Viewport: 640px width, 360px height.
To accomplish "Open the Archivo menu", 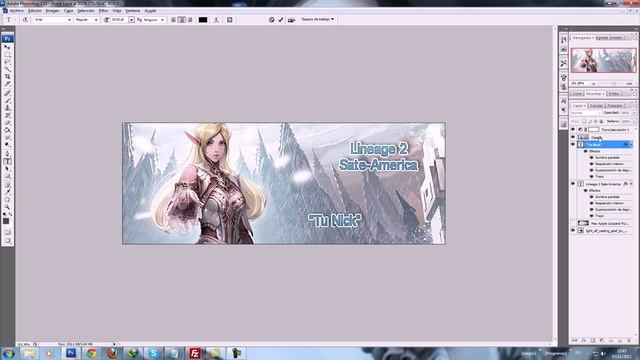I will pyautogui.click(x=16, y=11).
